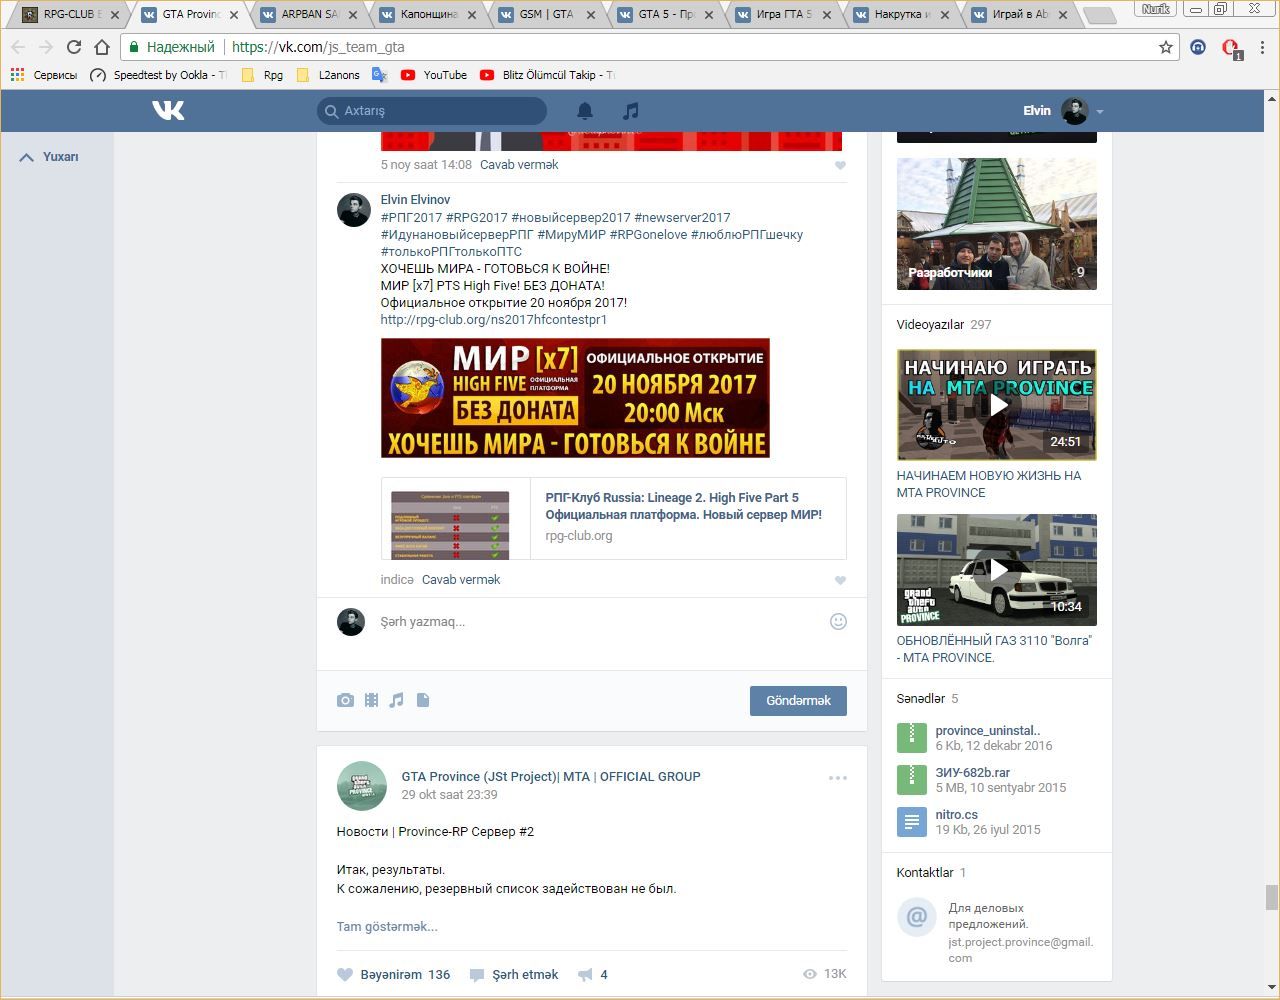The width and height of the screenshot is (1280, 1000).
Task: Click Şərh etmək comment link
Action: click(514, 974)
